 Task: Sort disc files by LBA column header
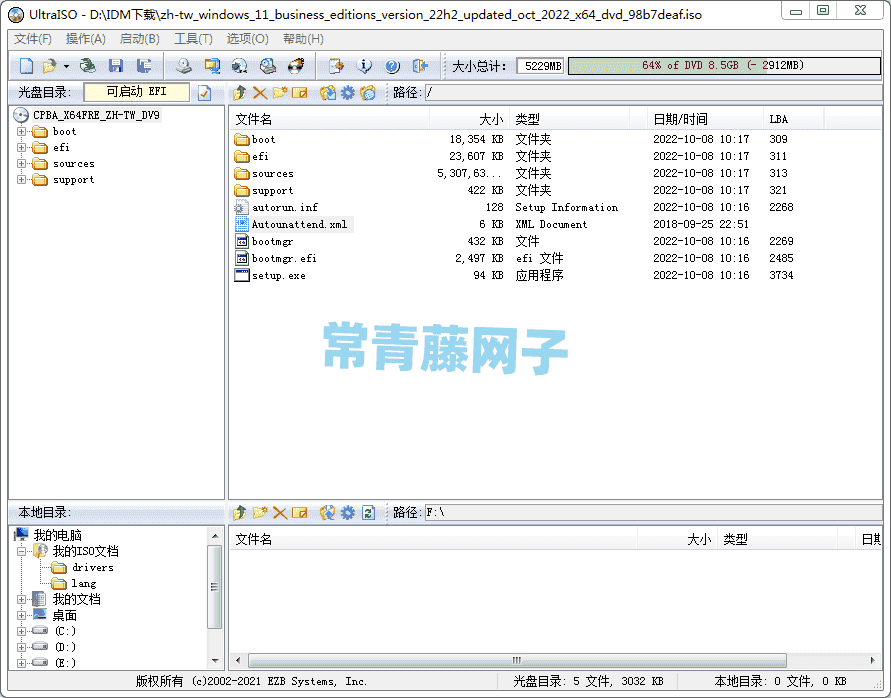click(x=793, y=119)
